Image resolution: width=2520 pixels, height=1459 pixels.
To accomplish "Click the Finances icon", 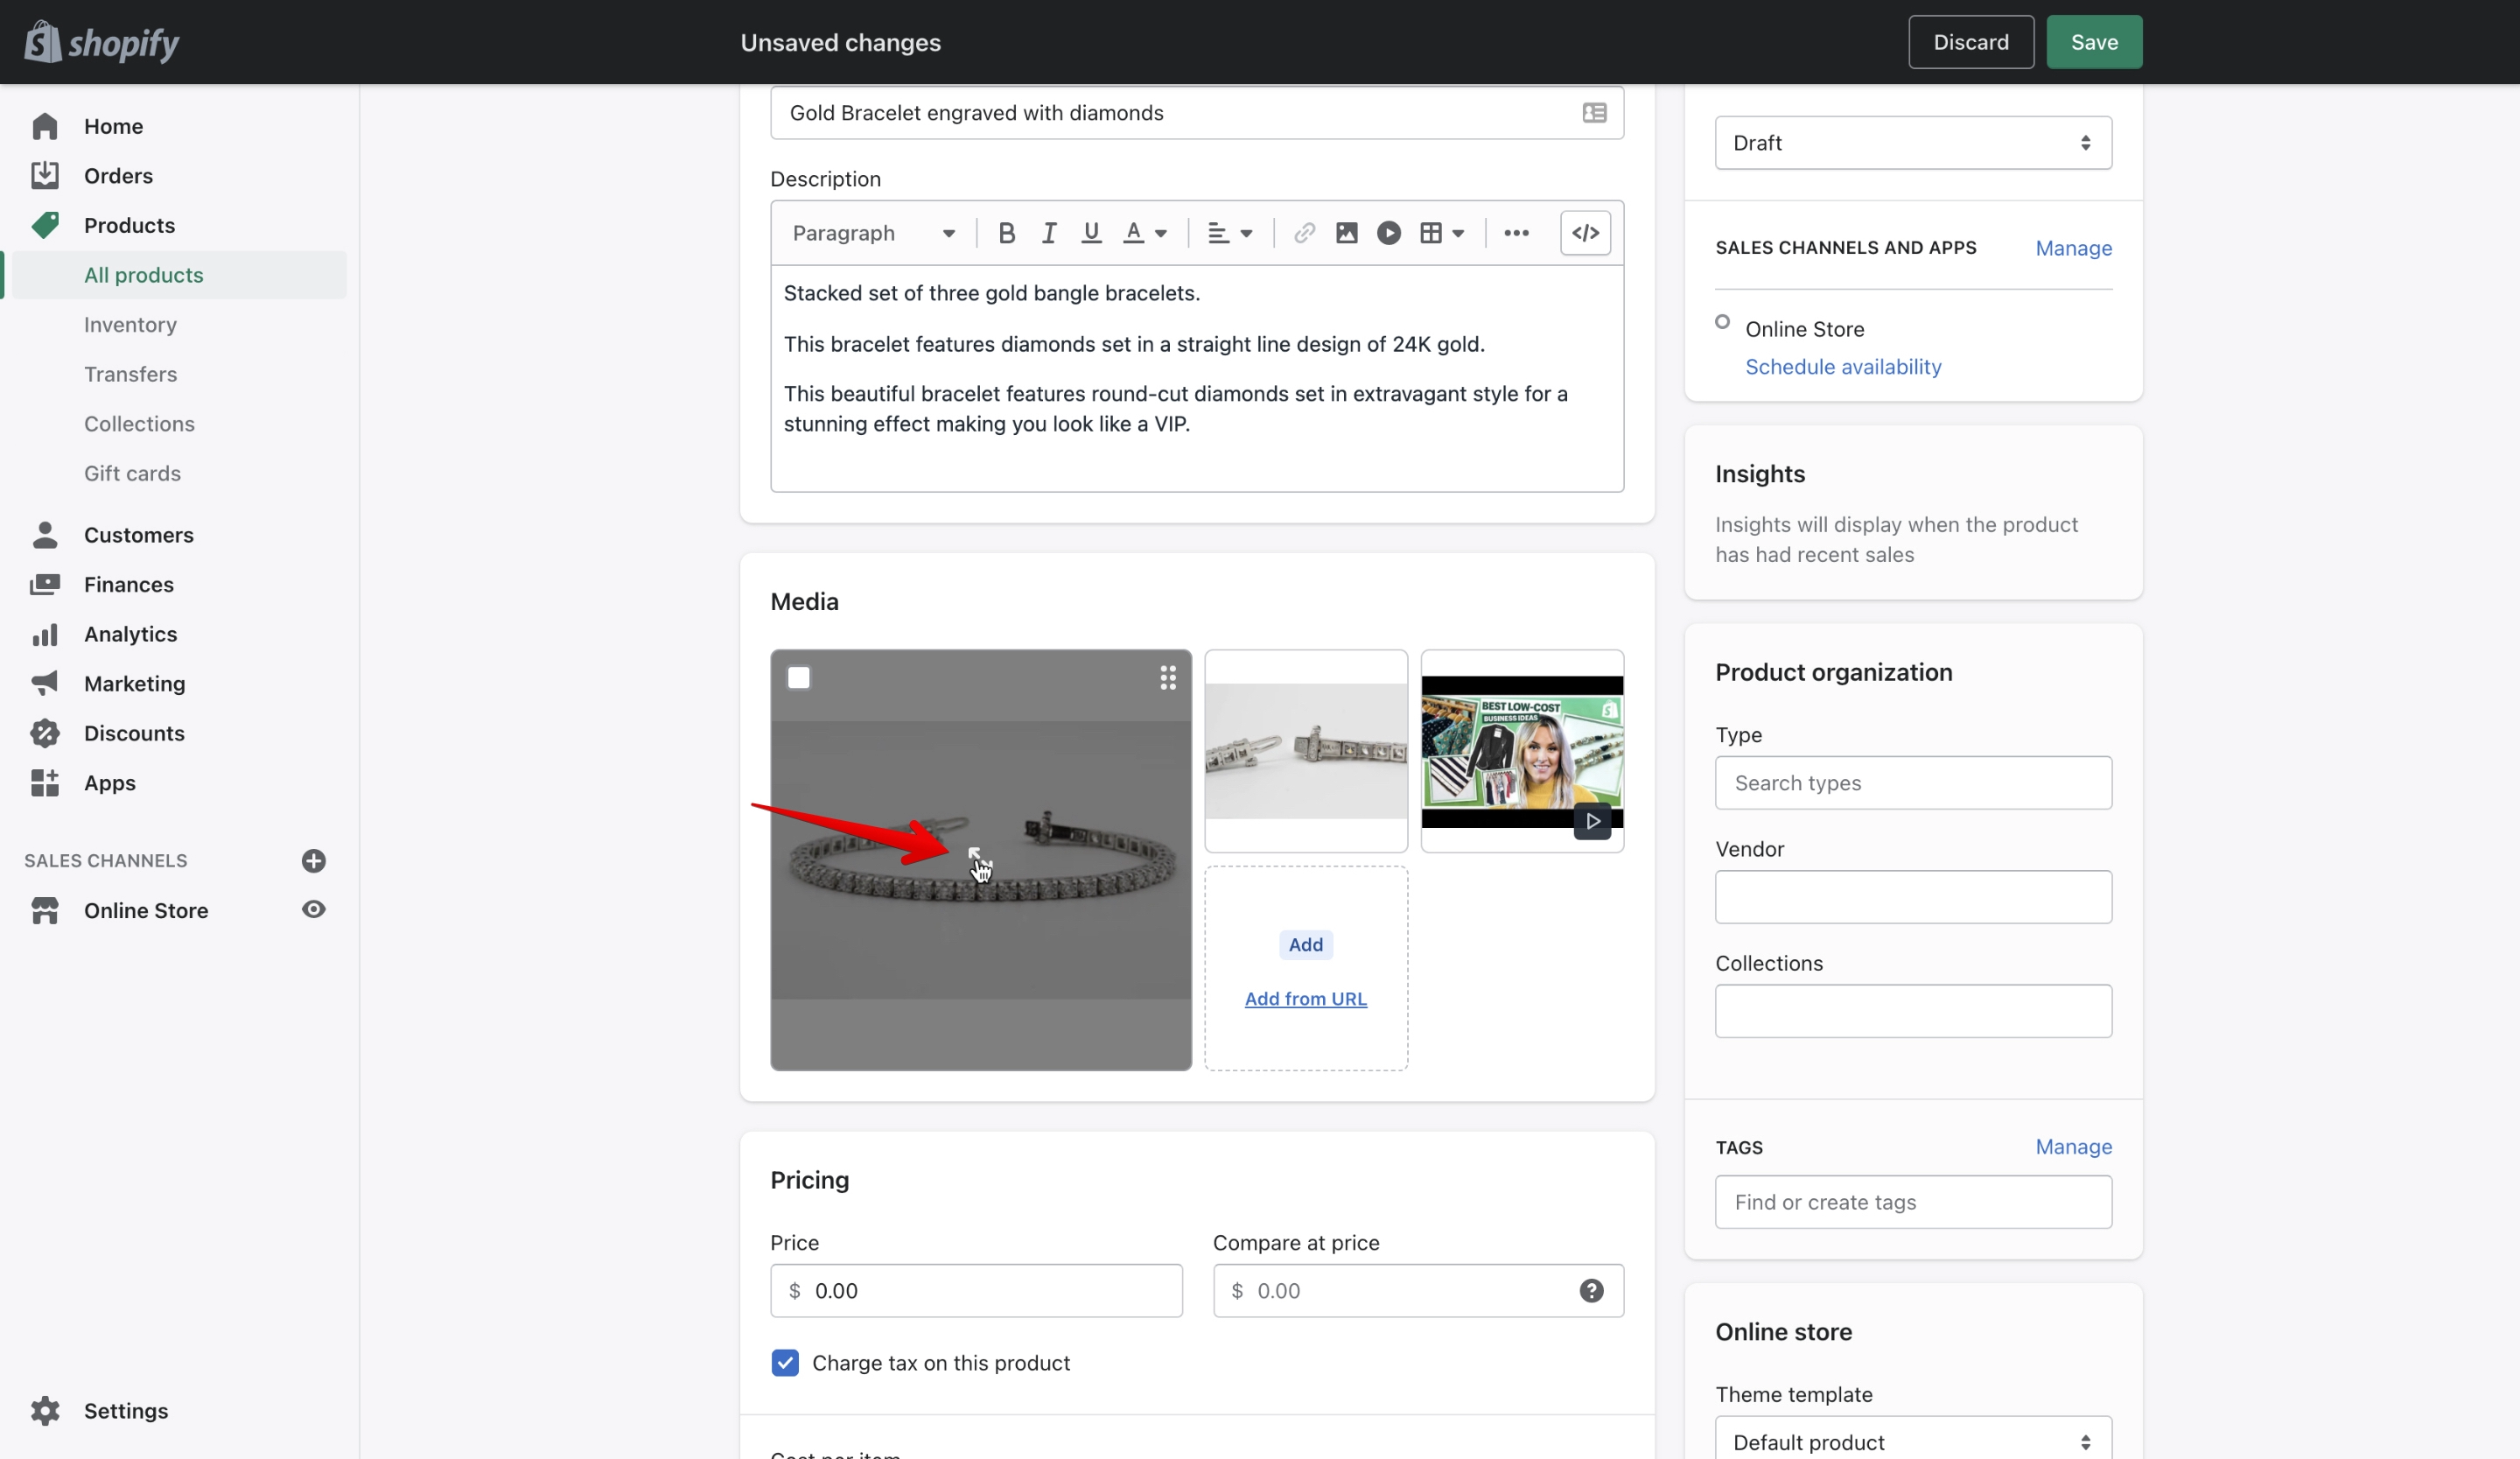I will tap(45, 585).
